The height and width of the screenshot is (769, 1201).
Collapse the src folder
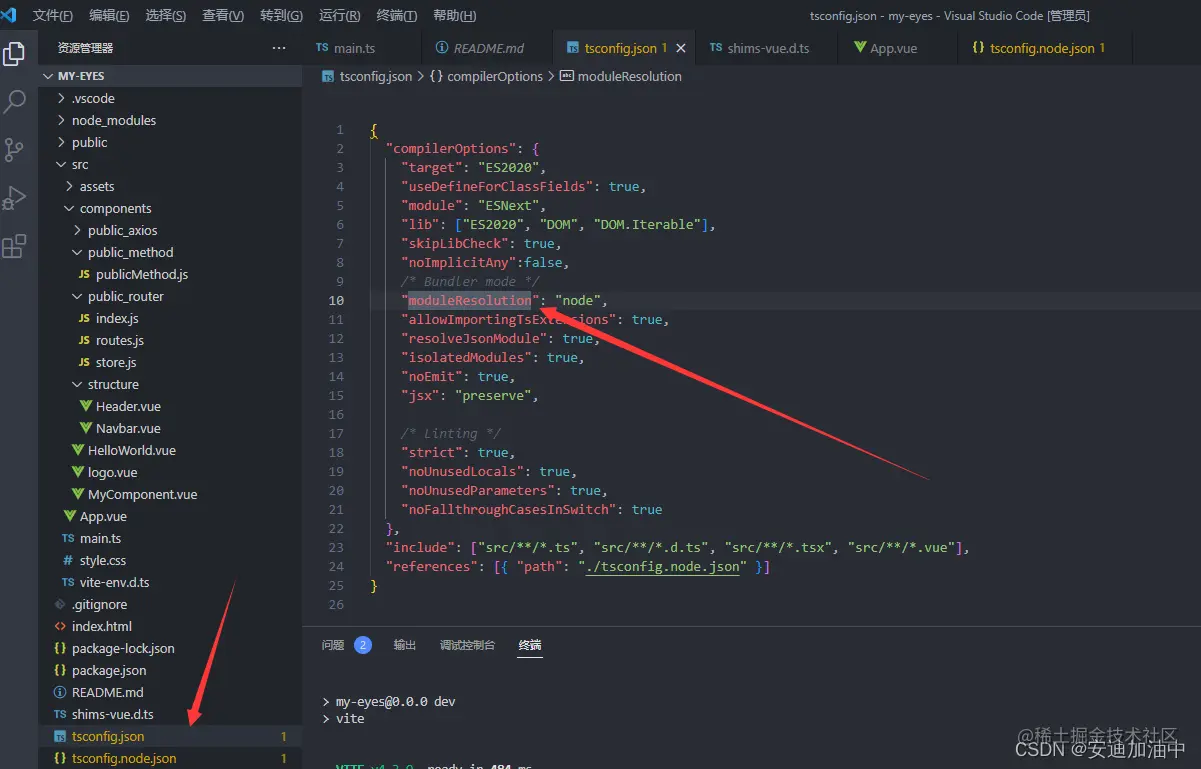pyautogui.click(x=170, y=164)
